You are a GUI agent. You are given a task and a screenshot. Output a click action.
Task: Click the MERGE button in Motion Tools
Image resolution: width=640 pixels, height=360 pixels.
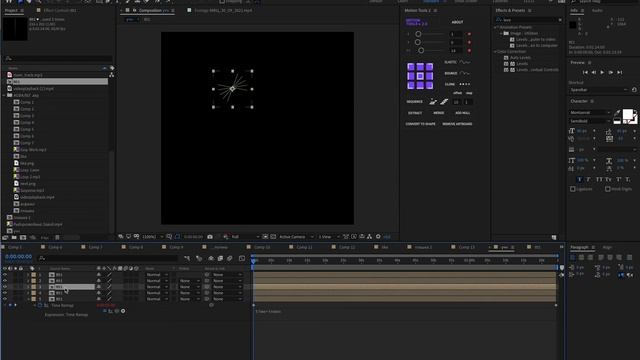(439, 113)
